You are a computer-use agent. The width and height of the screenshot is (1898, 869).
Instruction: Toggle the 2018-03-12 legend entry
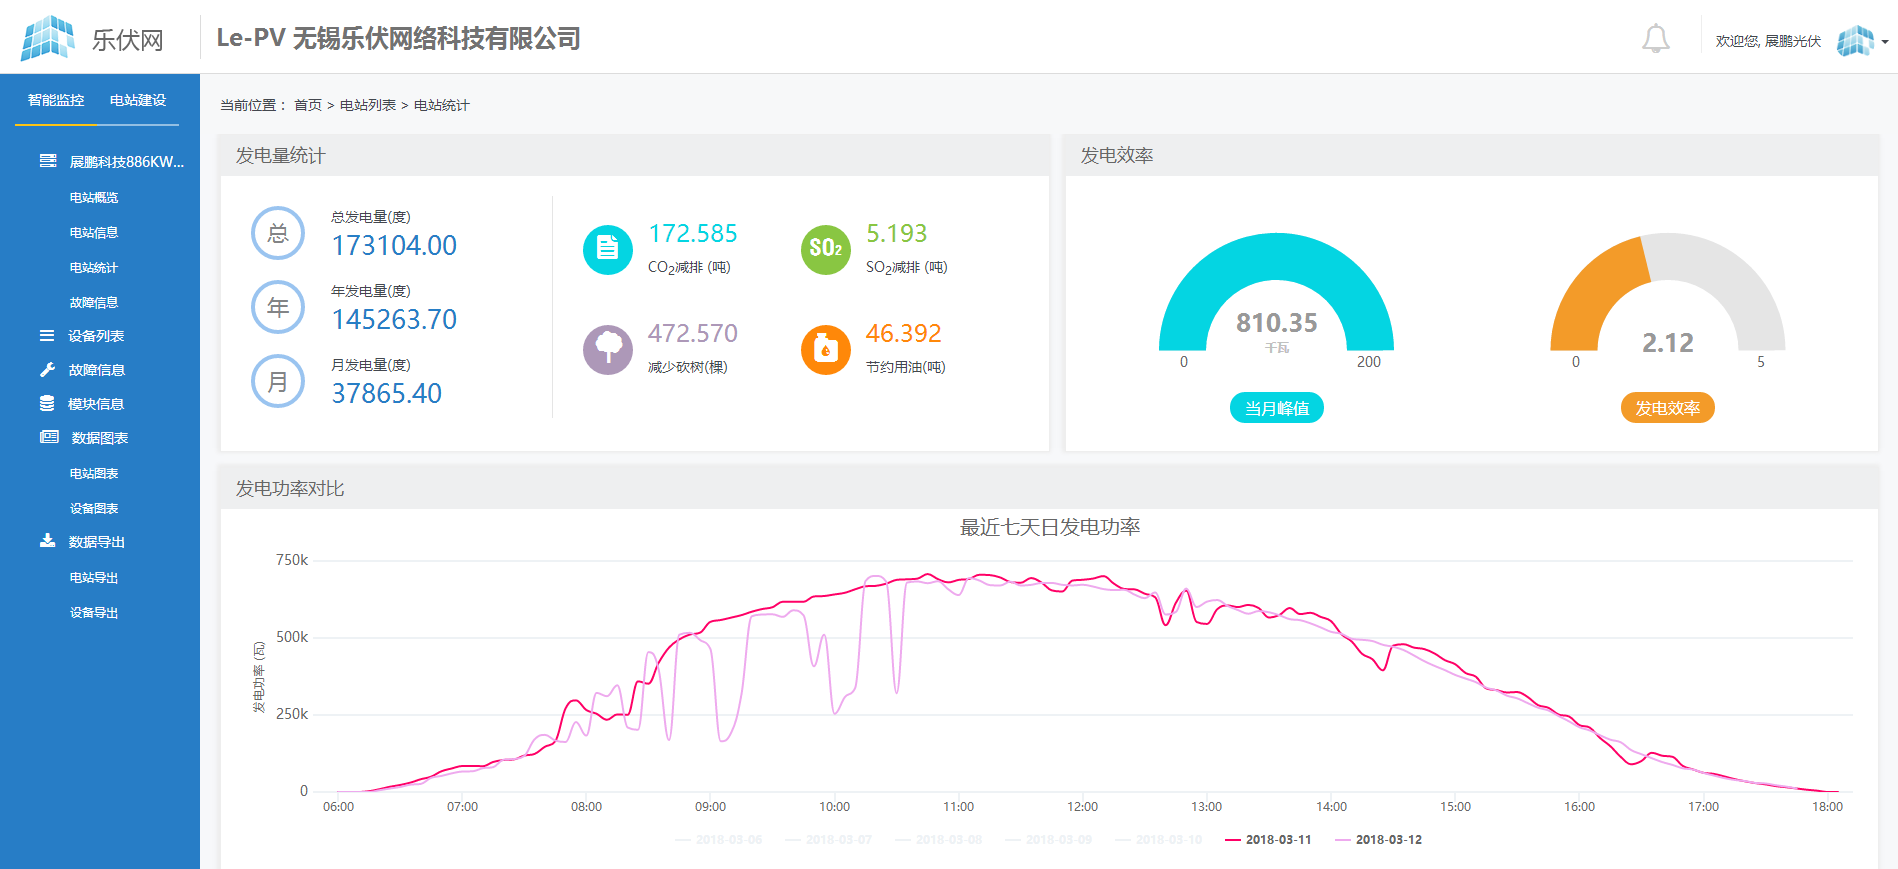click(1378, 840)
